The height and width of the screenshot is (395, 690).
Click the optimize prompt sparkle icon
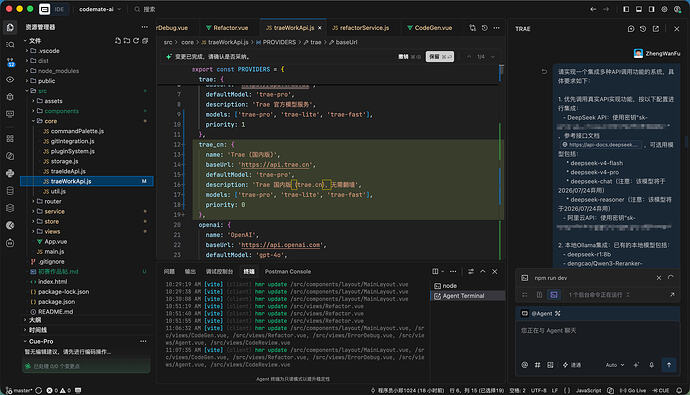pyautogui.click(x=636, y=365)
